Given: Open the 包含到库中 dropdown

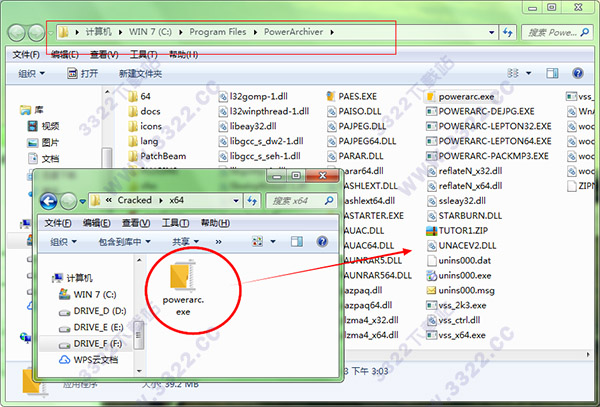Looking at the screenshot, I should point(124,242).
